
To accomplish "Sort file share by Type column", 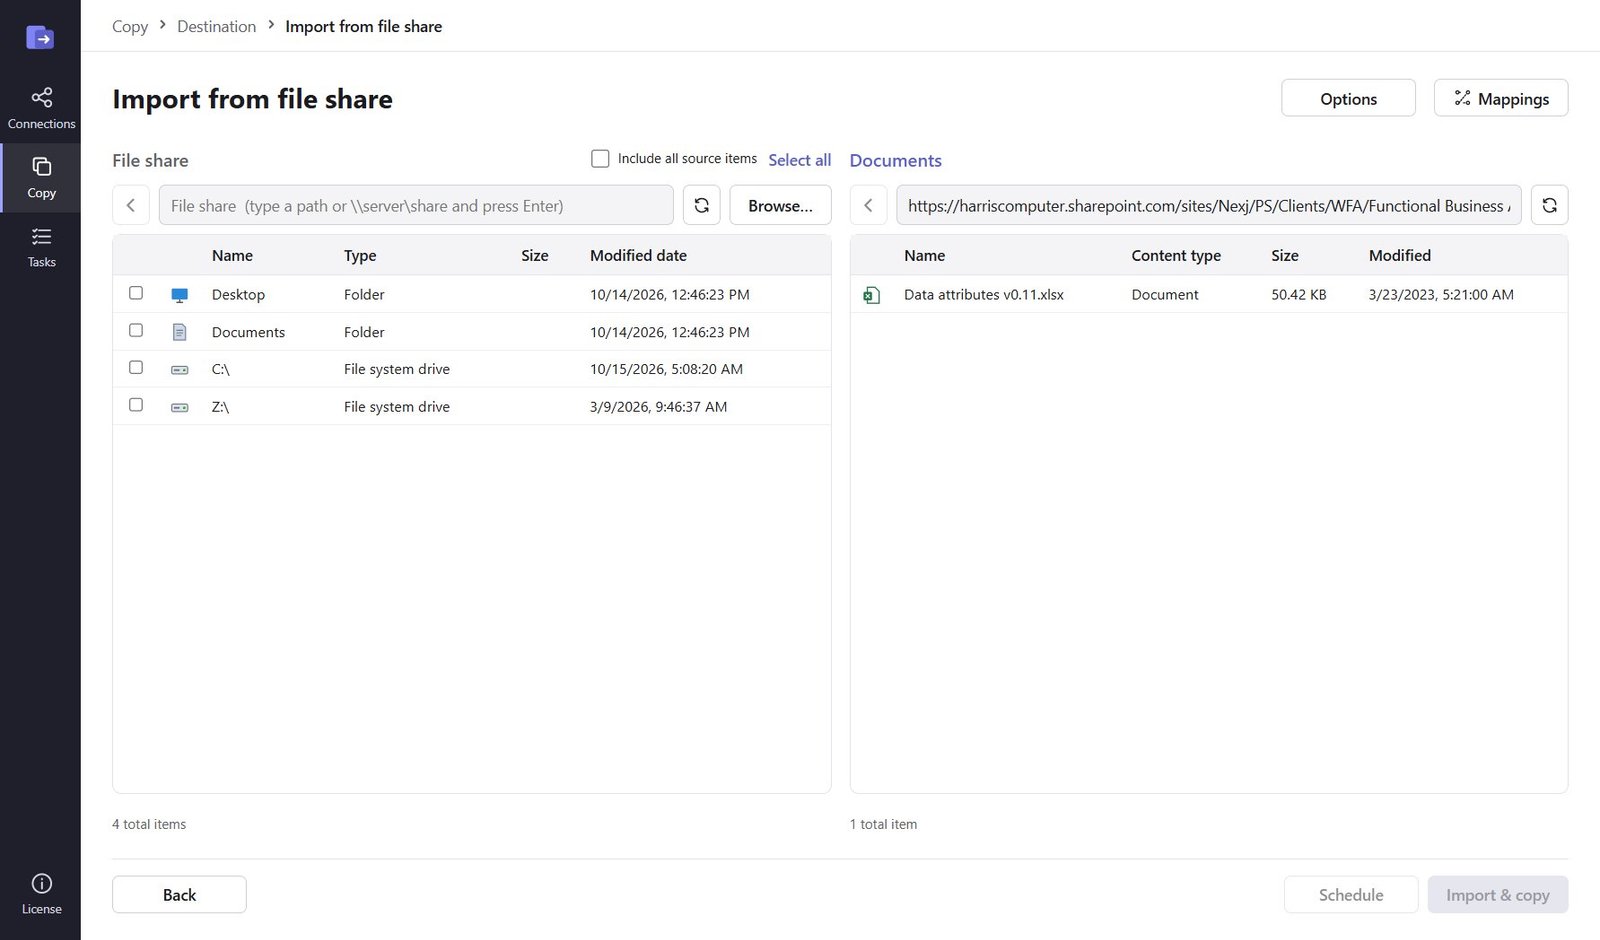I will coord(360,255).
